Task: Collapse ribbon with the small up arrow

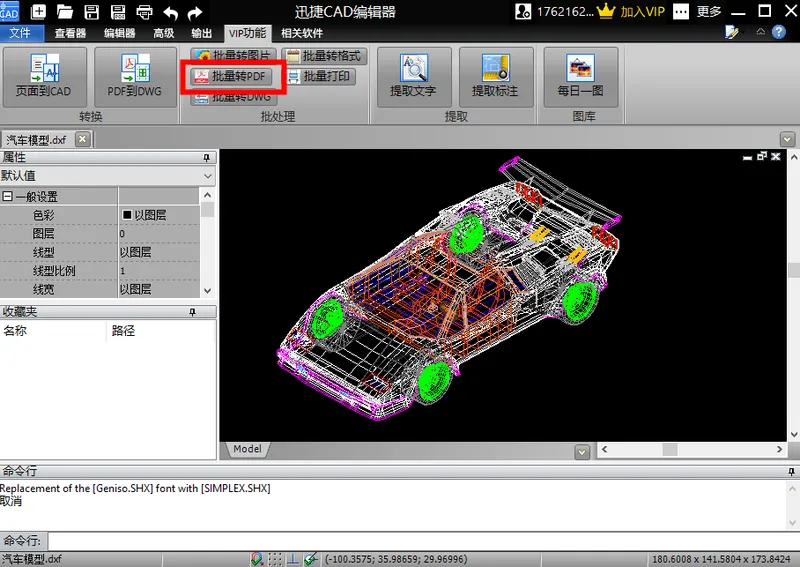Action: click(760, 32)
